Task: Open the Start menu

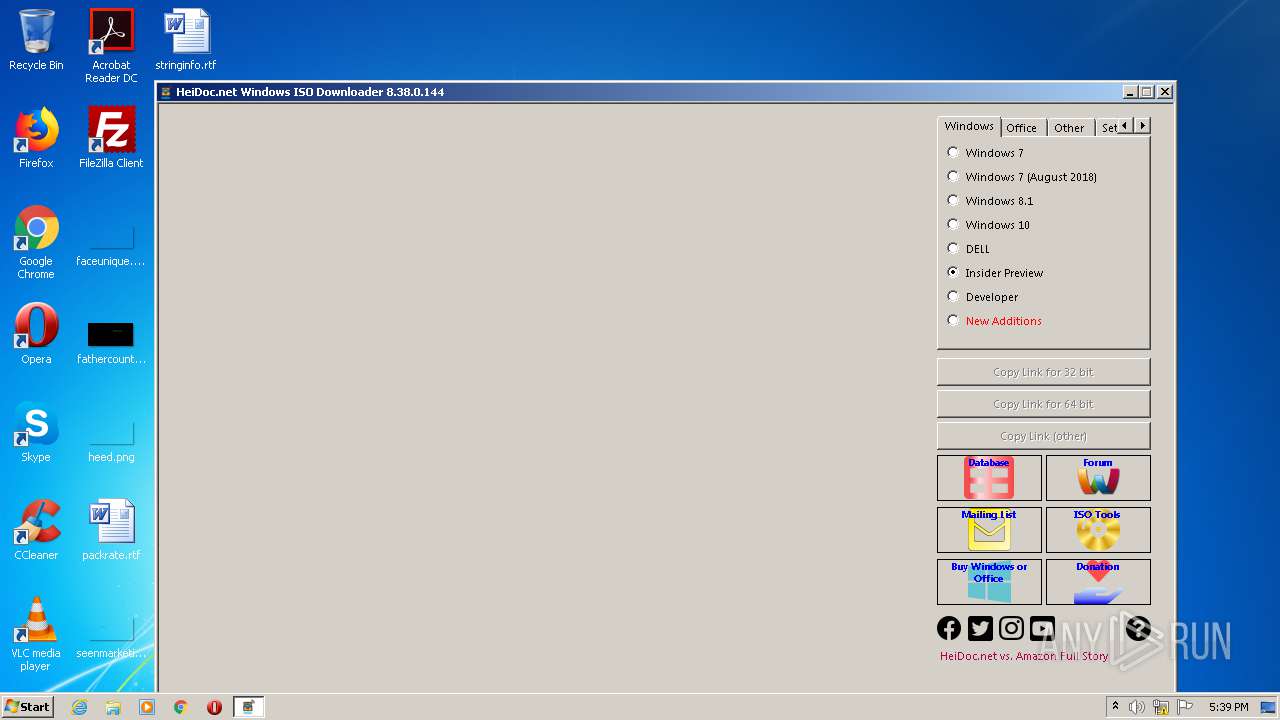Action: [x=28, y=707]
